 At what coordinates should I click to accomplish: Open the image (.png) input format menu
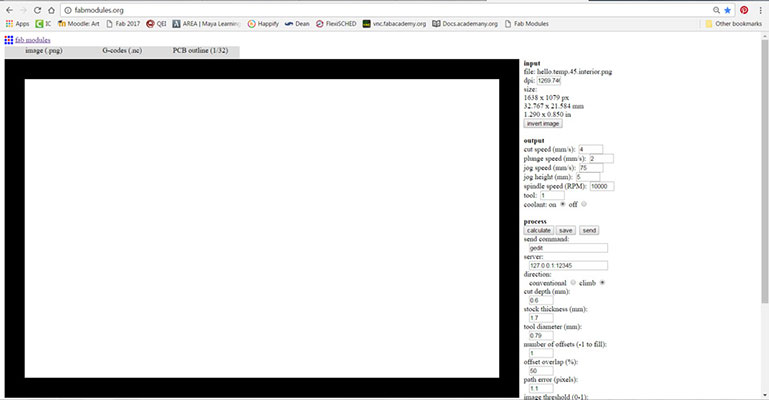44,50
